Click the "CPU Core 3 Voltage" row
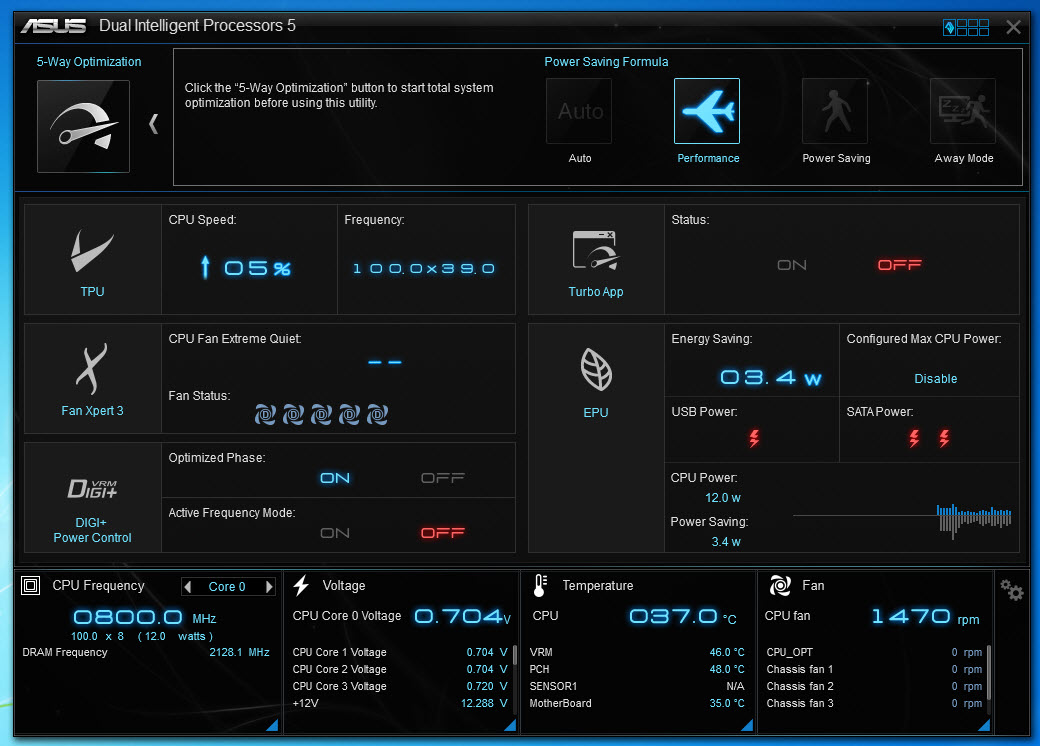This screenshot has width=1040, height=746. pyautogui.click(x=400, y=686)
